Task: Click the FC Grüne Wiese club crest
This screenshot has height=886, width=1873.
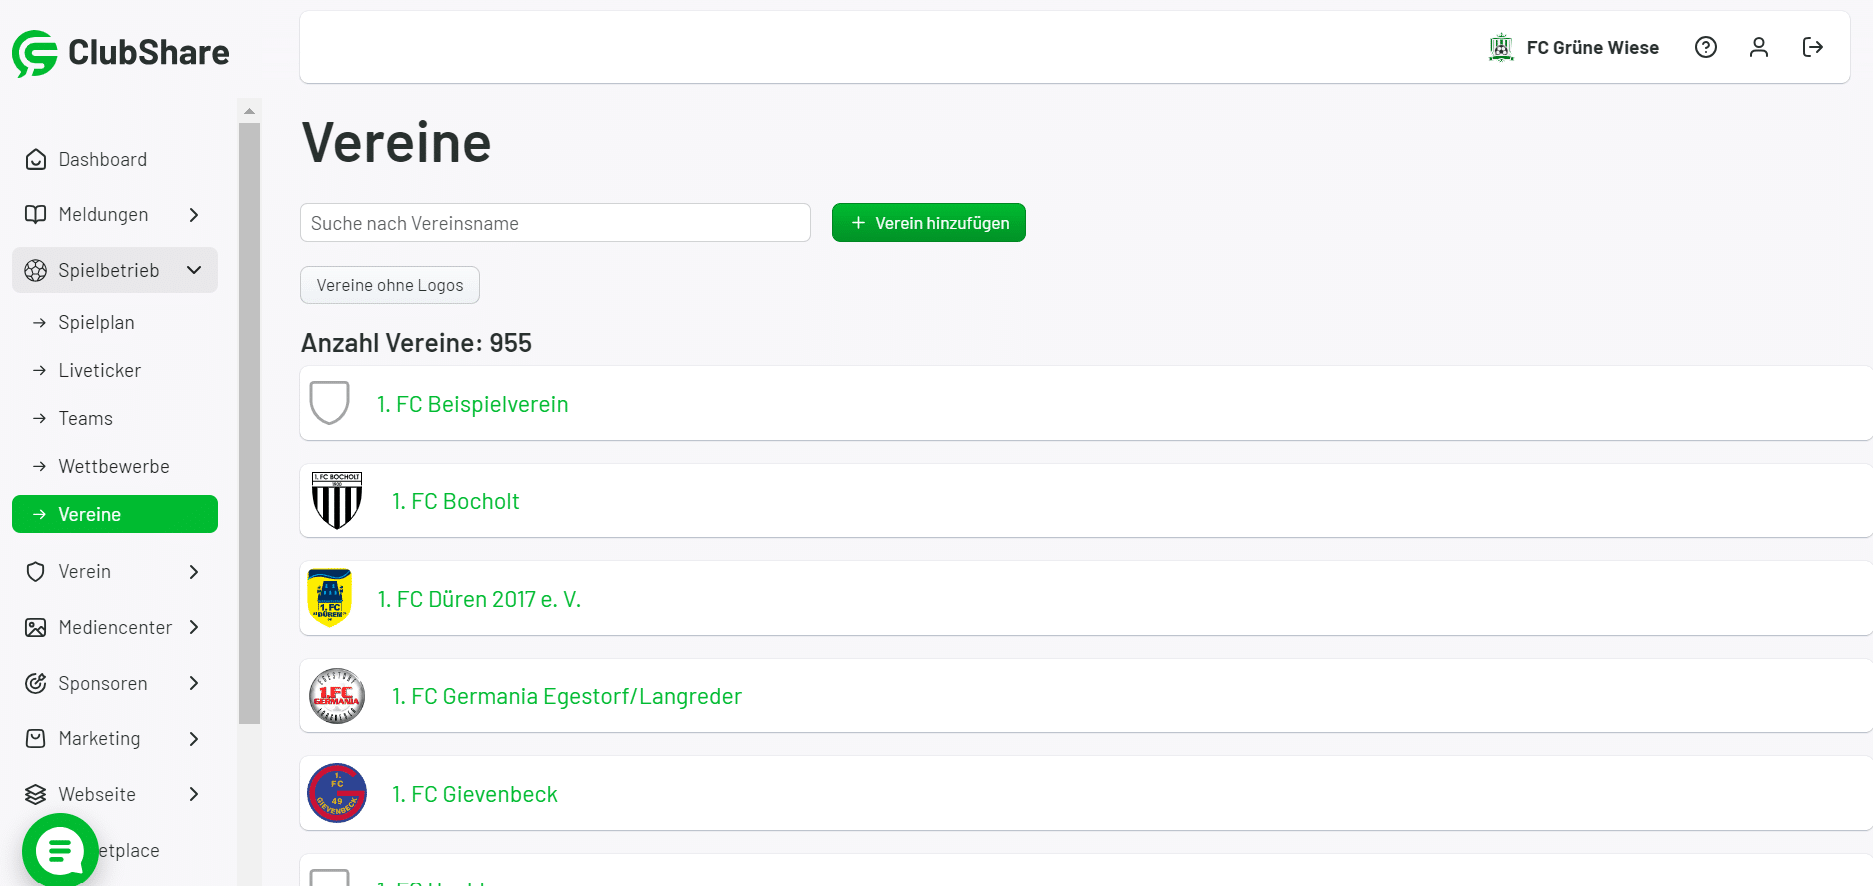Action: coord(1501,47)
